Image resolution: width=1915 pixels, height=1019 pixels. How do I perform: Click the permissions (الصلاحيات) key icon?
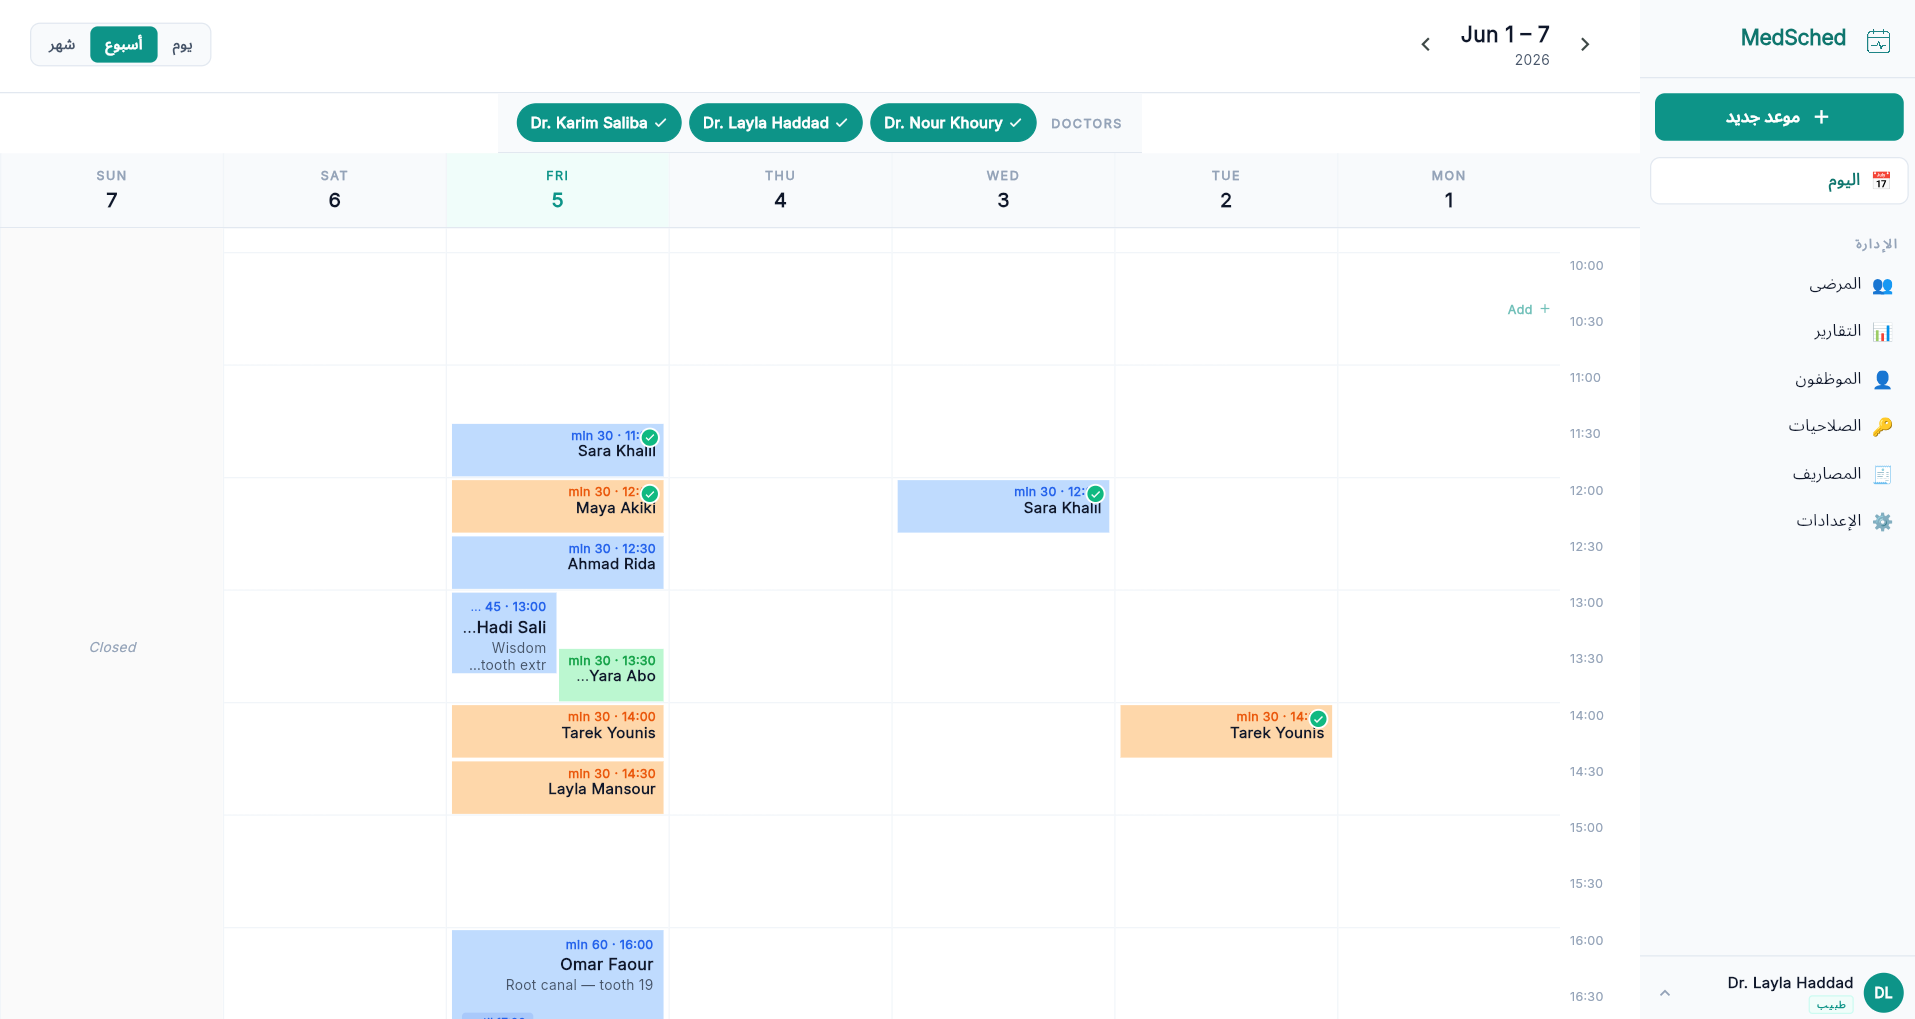[x=1882, y=426]
